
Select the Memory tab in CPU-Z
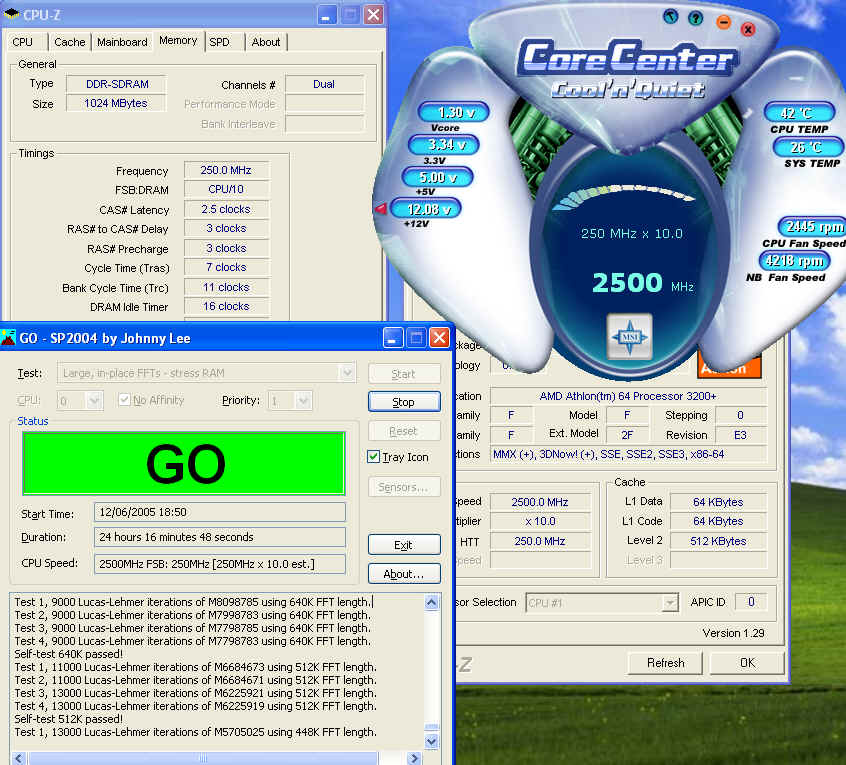[x=178, y=40]
